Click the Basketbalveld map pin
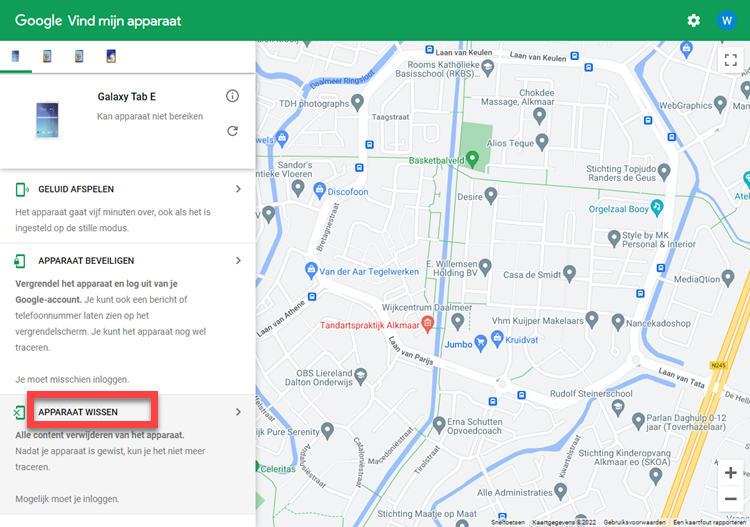This screenshot has width=750, height=527. [472, 158]
